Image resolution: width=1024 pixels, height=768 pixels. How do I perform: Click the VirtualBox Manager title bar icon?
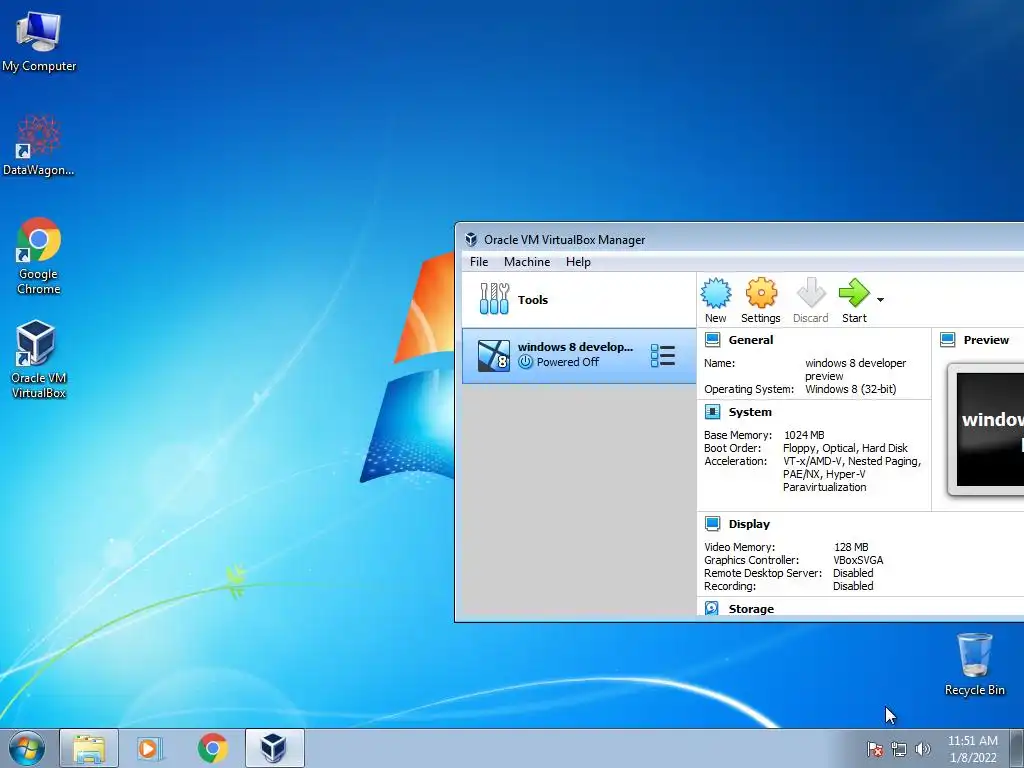click(x=471, y=240)
